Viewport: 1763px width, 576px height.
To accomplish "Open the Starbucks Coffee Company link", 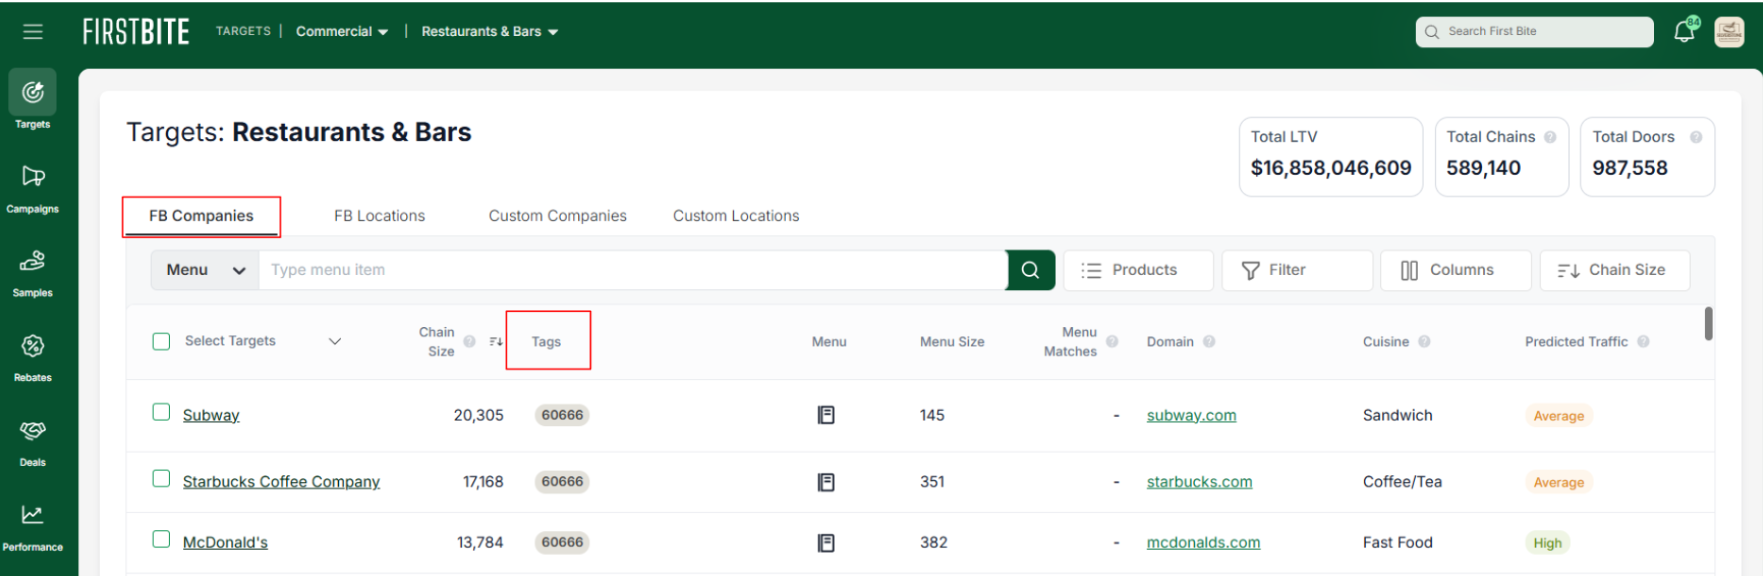I will 281,482.
